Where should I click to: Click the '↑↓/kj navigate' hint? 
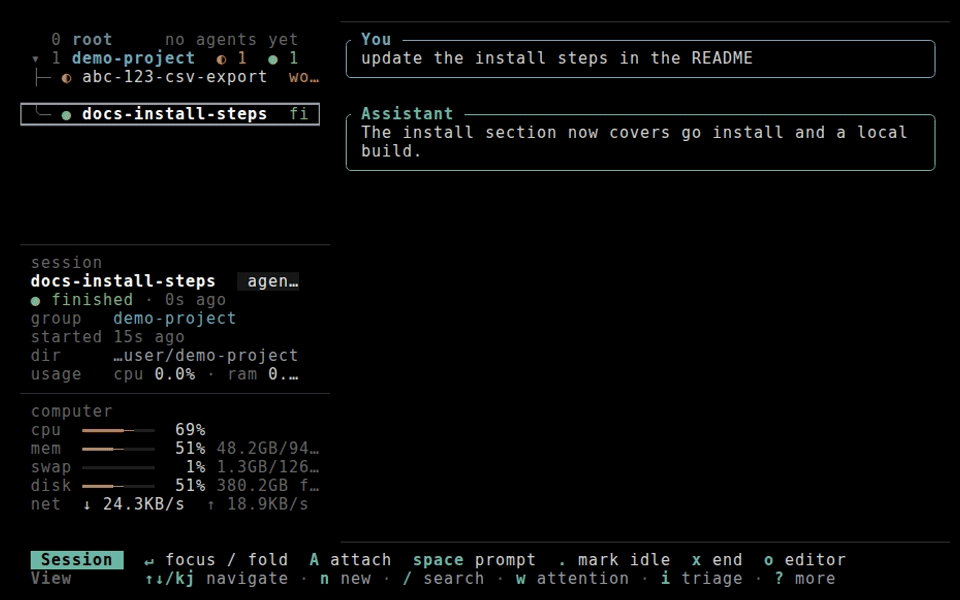[x=216, y=579]
